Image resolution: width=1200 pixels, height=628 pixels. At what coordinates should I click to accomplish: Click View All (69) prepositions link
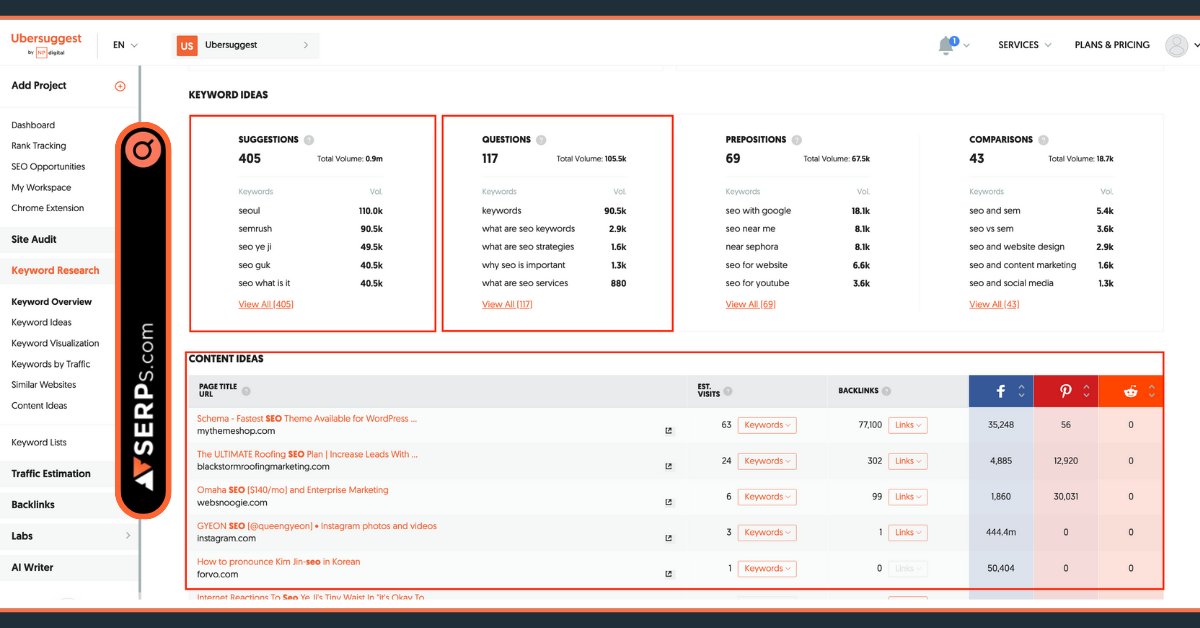point(751,304)
